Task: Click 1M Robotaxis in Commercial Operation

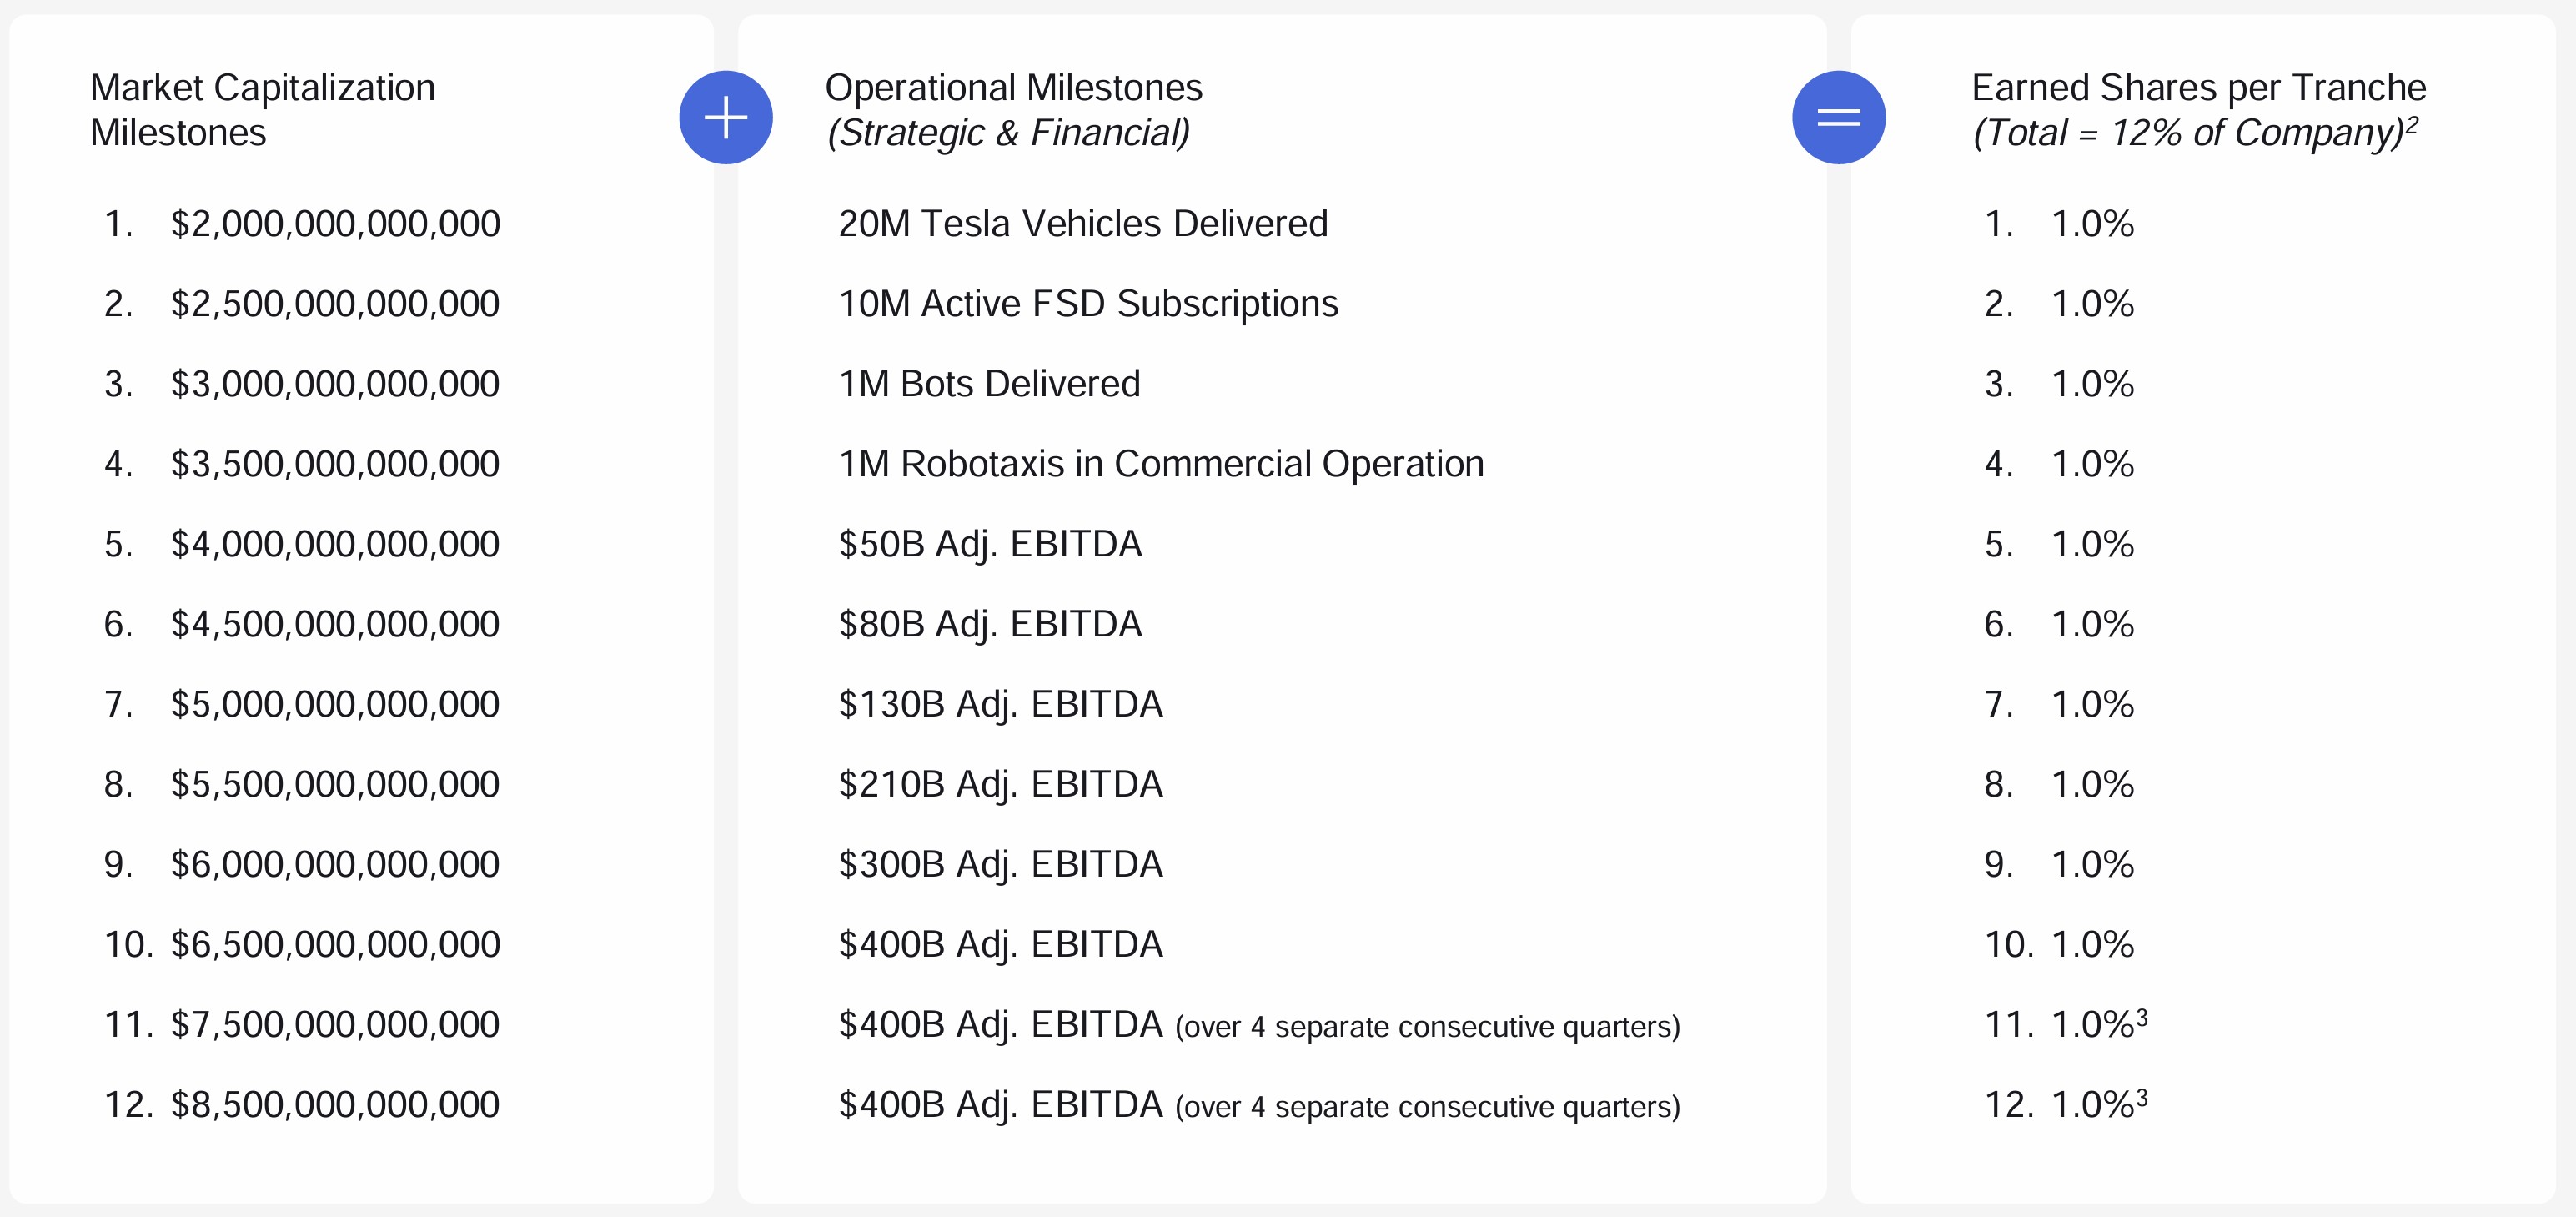Action: [x=1161, y=464]
